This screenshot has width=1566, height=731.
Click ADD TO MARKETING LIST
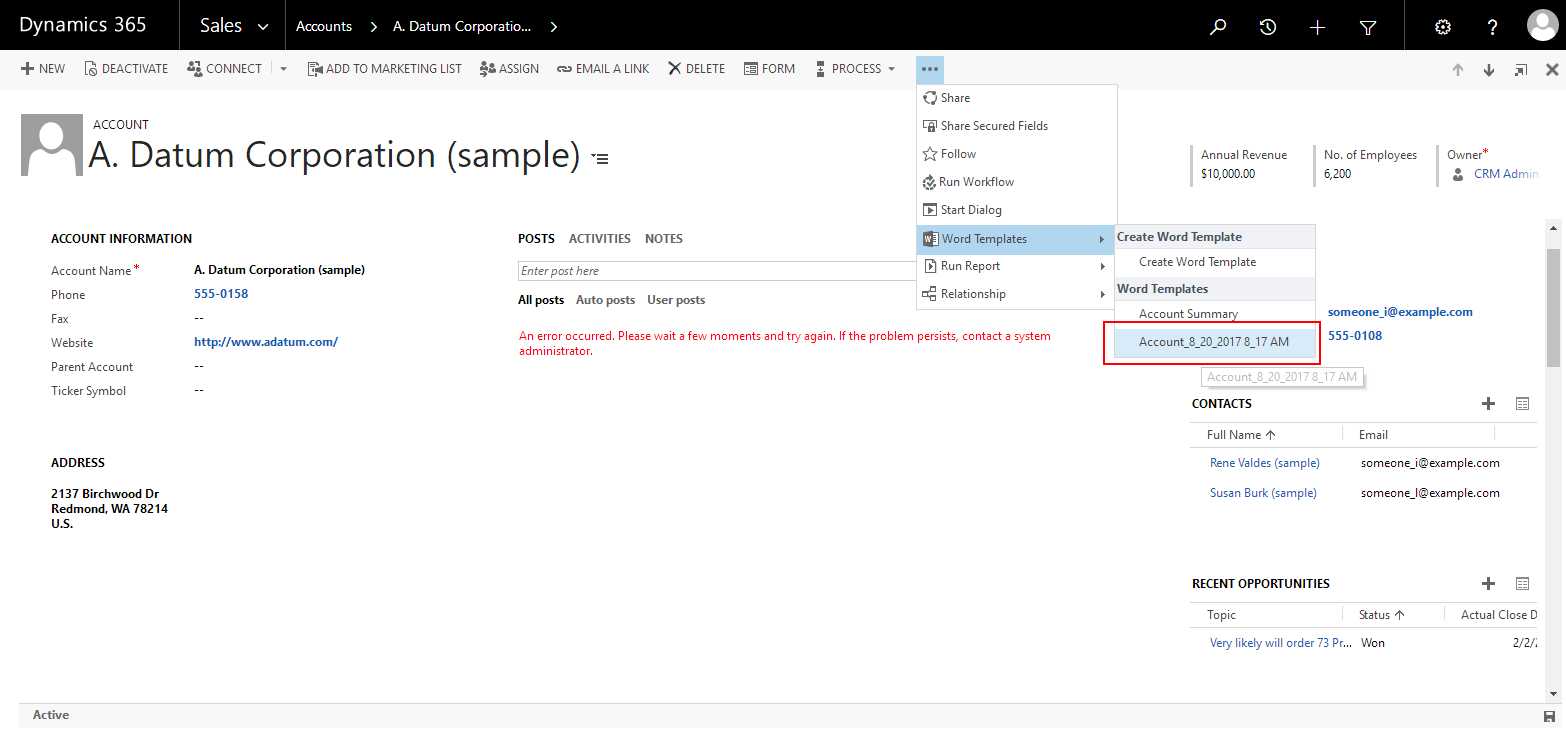[384, 69]
